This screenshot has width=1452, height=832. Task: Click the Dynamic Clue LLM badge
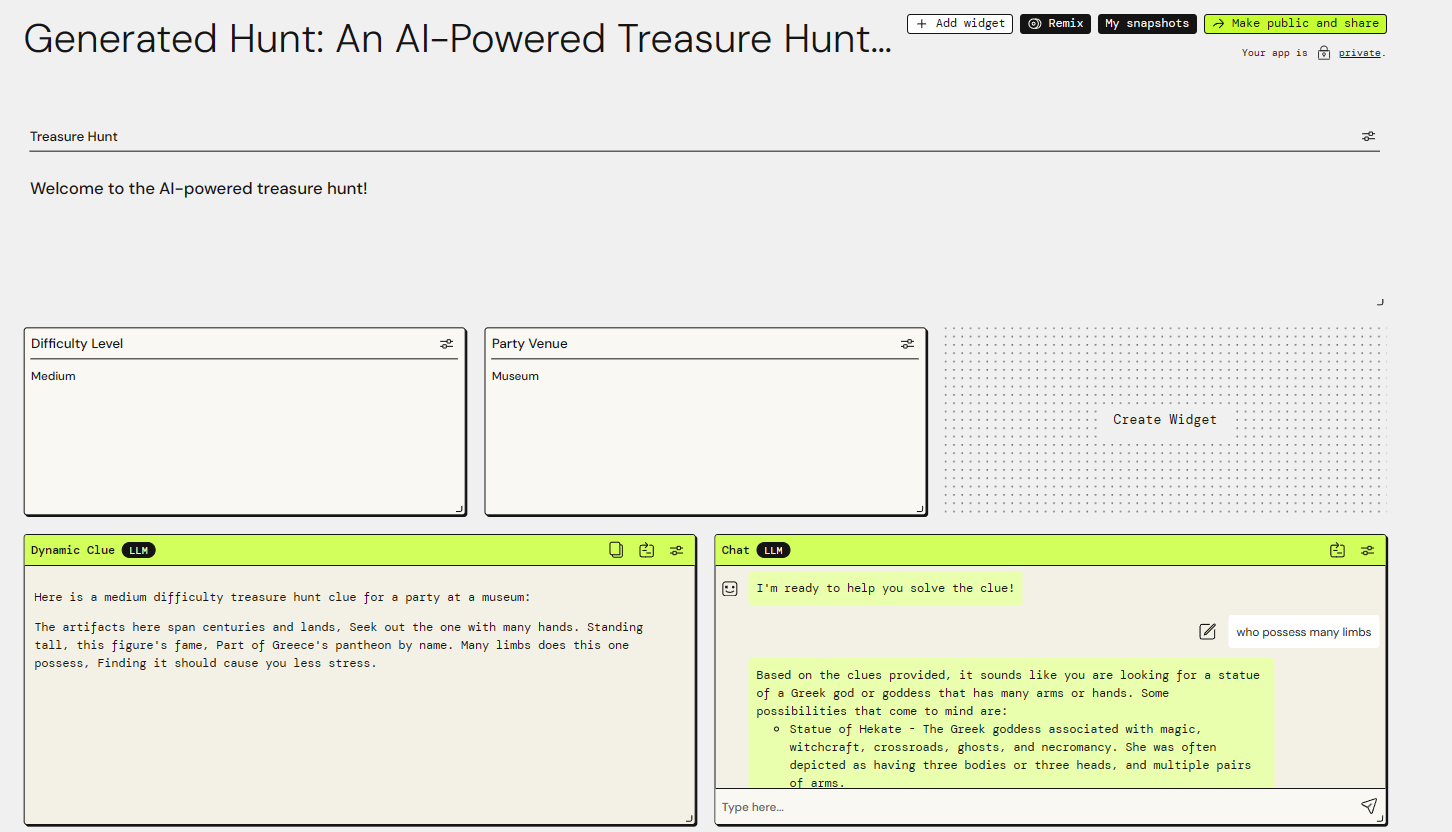pyautogui.click(x=139, y=550)
